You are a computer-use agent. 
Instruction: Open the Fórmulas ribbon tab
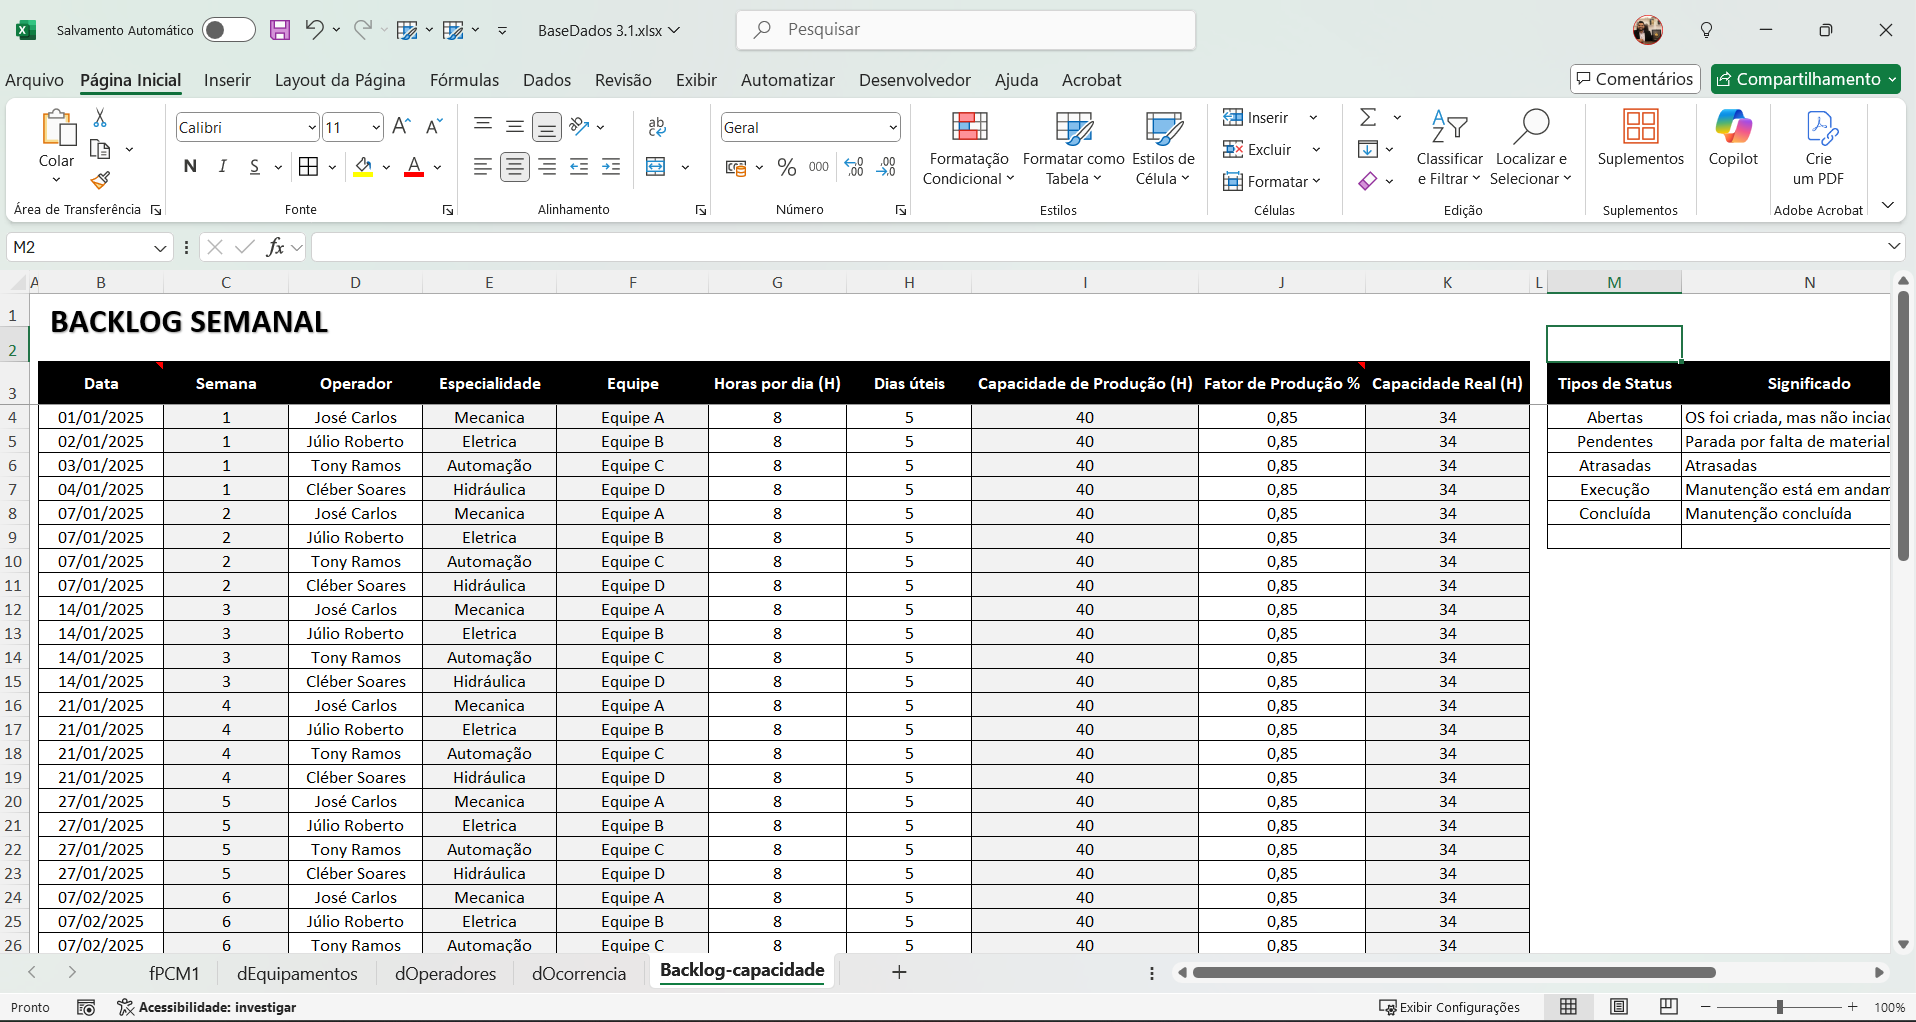coord(464,80)
